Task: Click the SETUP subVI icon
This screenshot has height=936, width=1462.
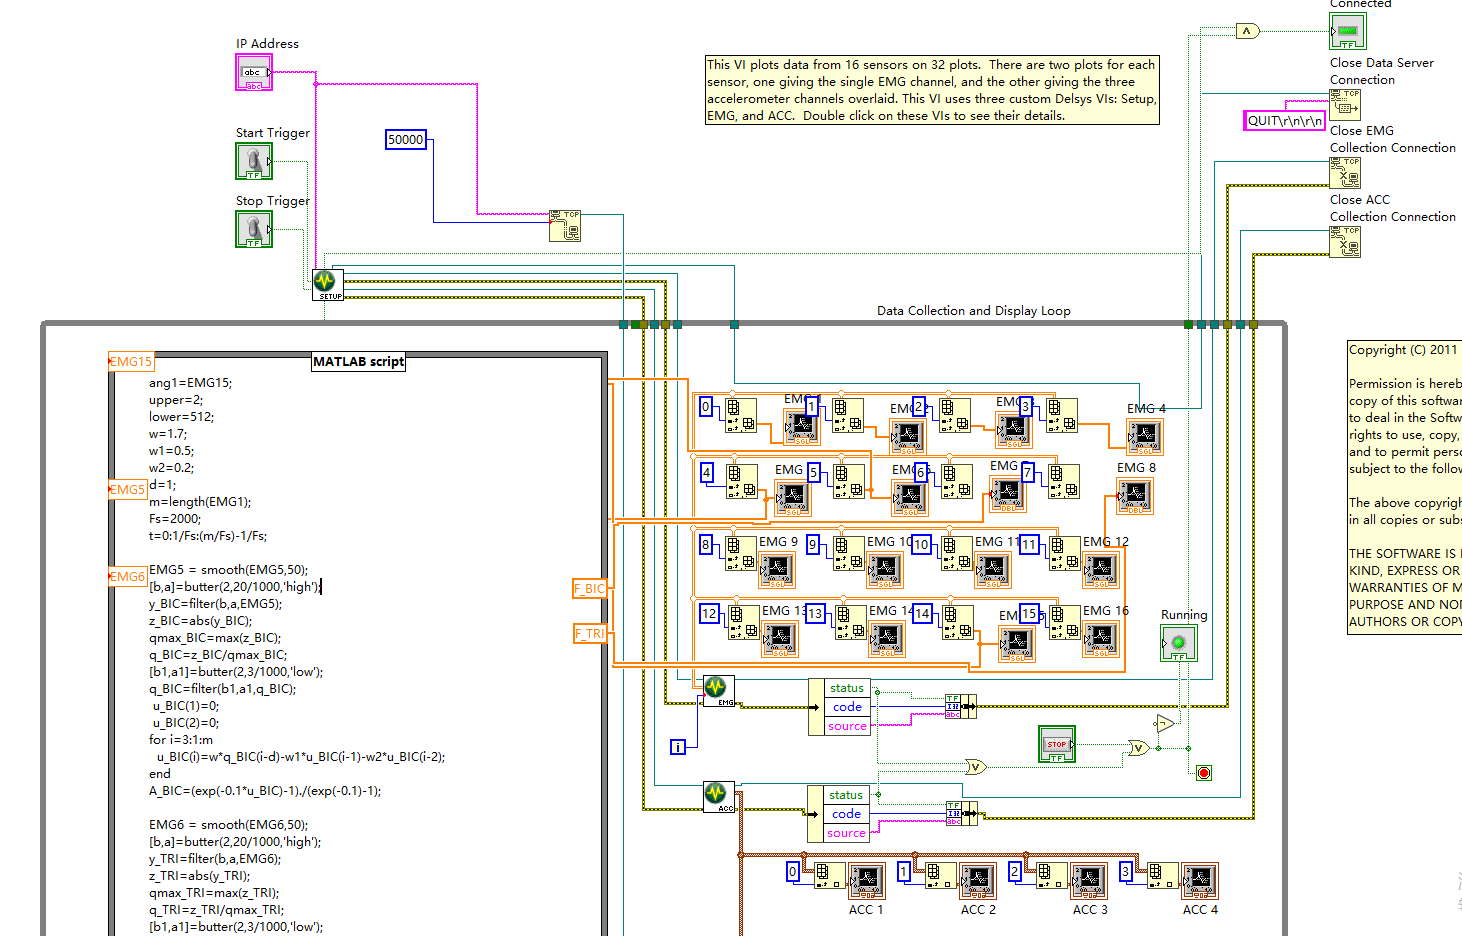Action: point(328,284)
